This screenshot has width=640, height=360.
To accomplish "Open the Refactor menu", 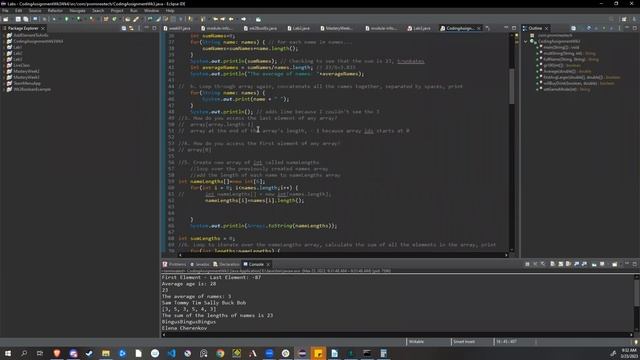I will 56,11.
